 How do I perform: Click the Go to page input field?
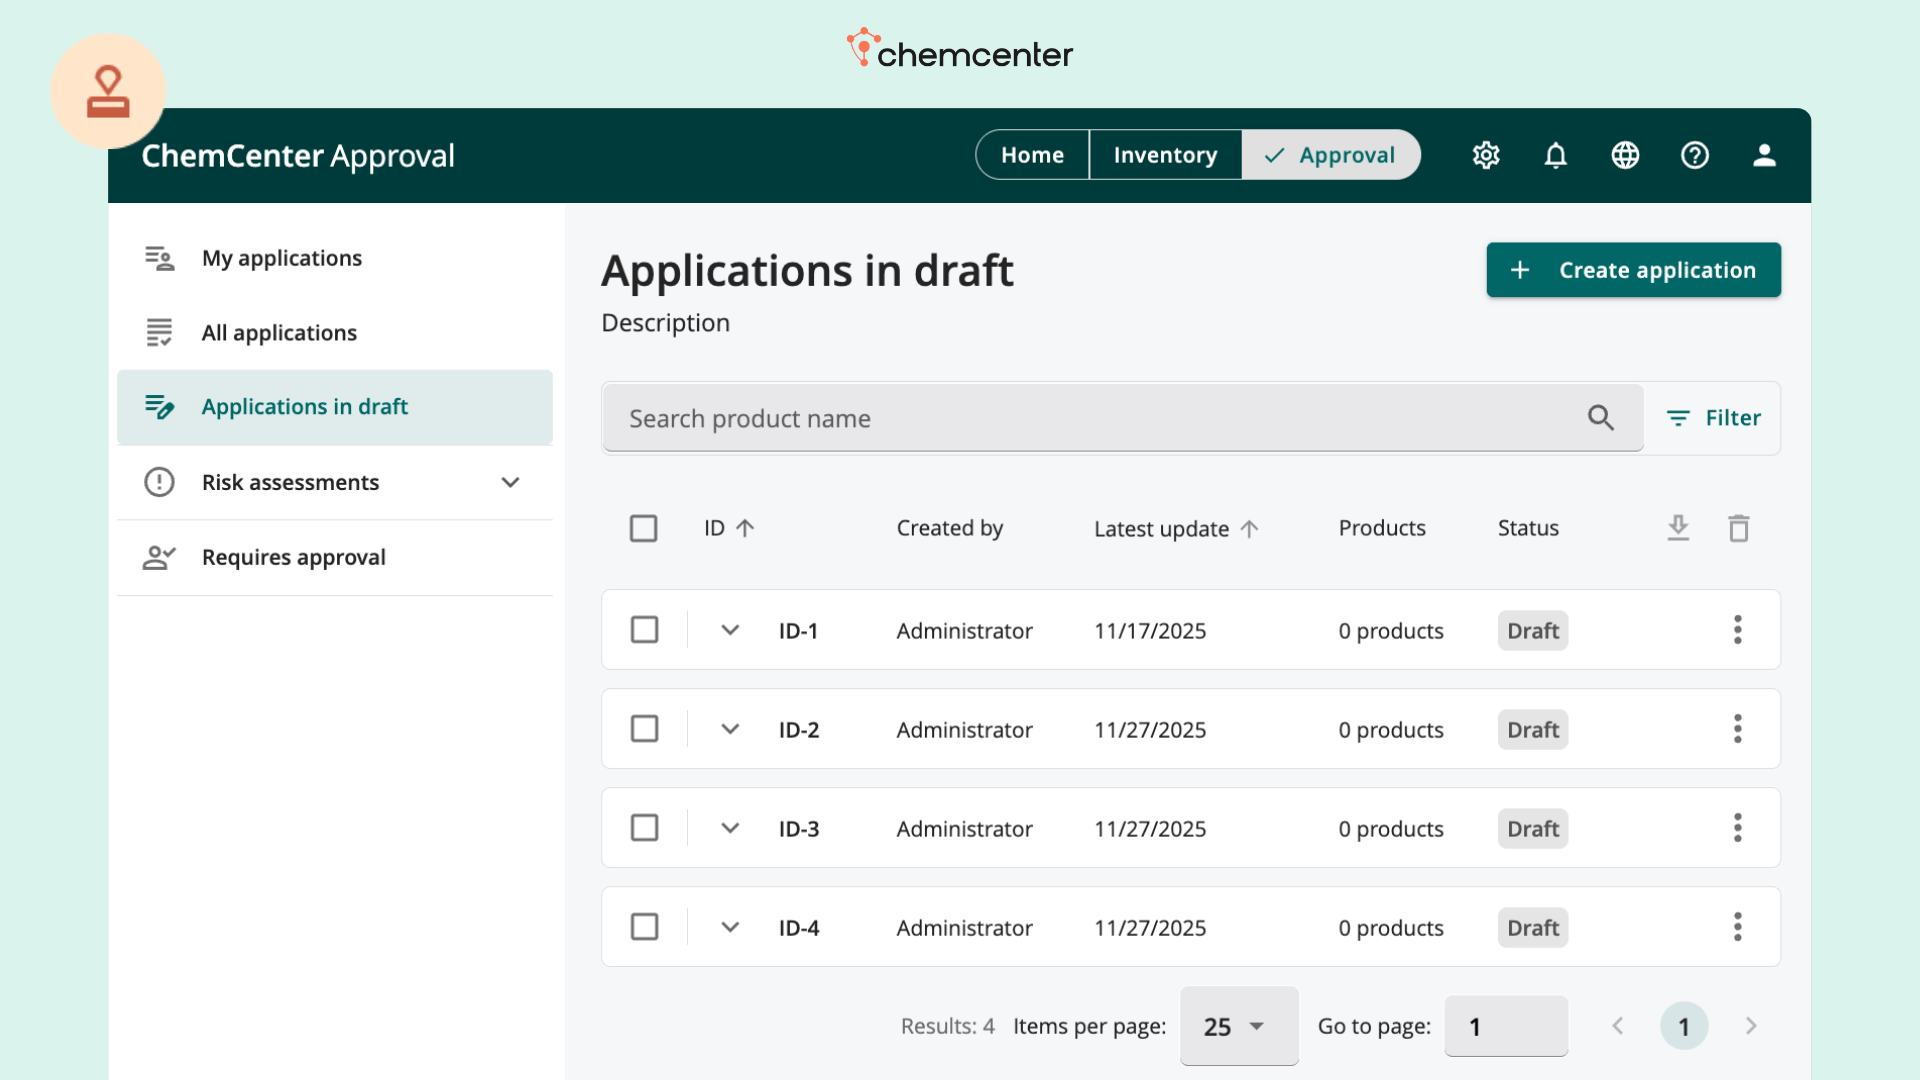pos(1505,1026)
